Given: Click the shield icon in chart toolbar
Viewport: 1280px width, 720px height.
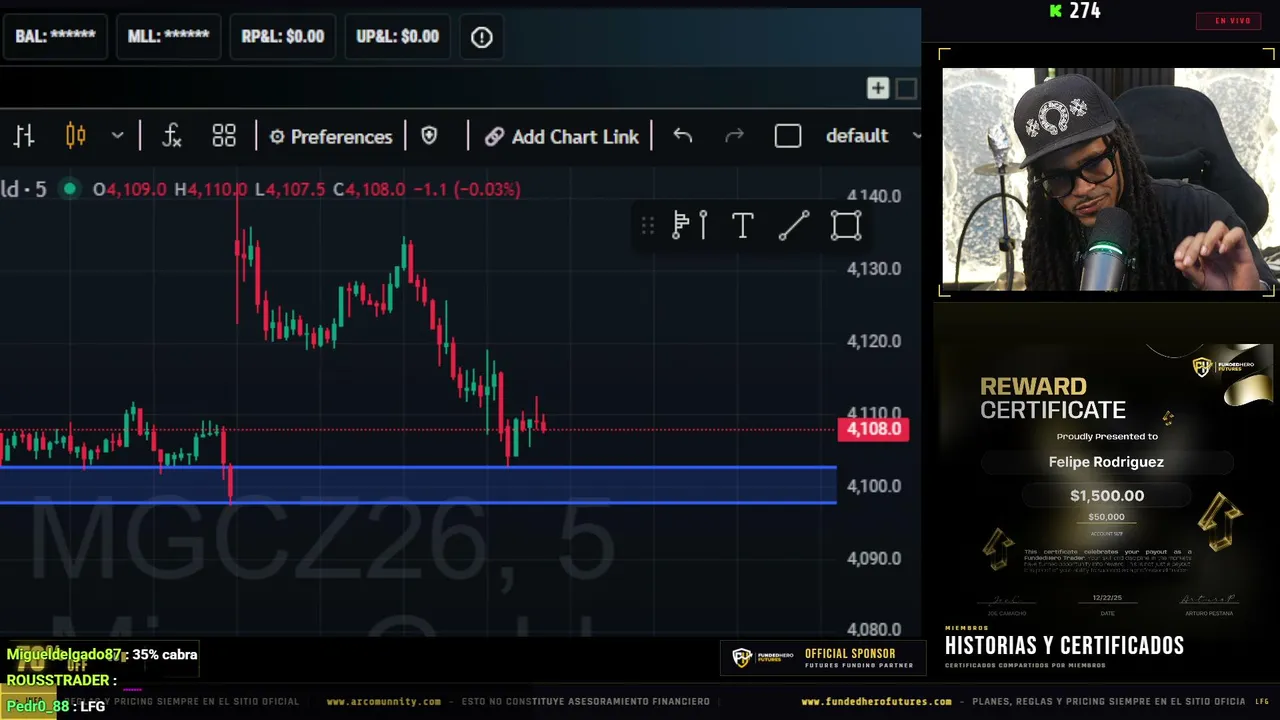Looking at the screenshot, I should (429, 136).
